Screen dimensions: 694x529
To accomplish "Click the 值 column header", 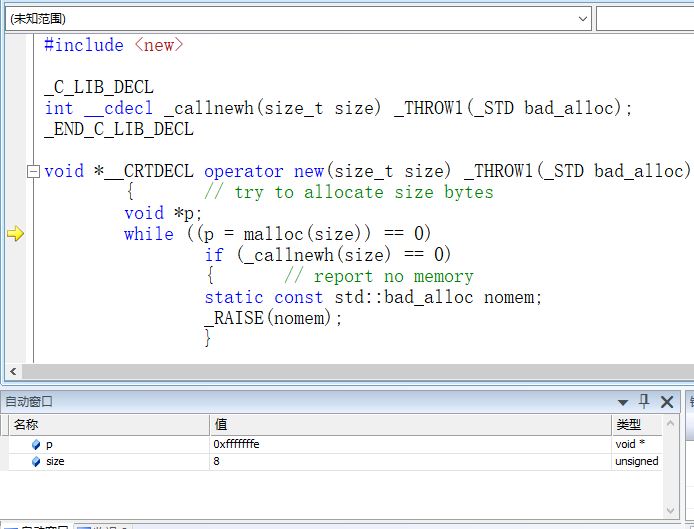I will click(411, 425).
